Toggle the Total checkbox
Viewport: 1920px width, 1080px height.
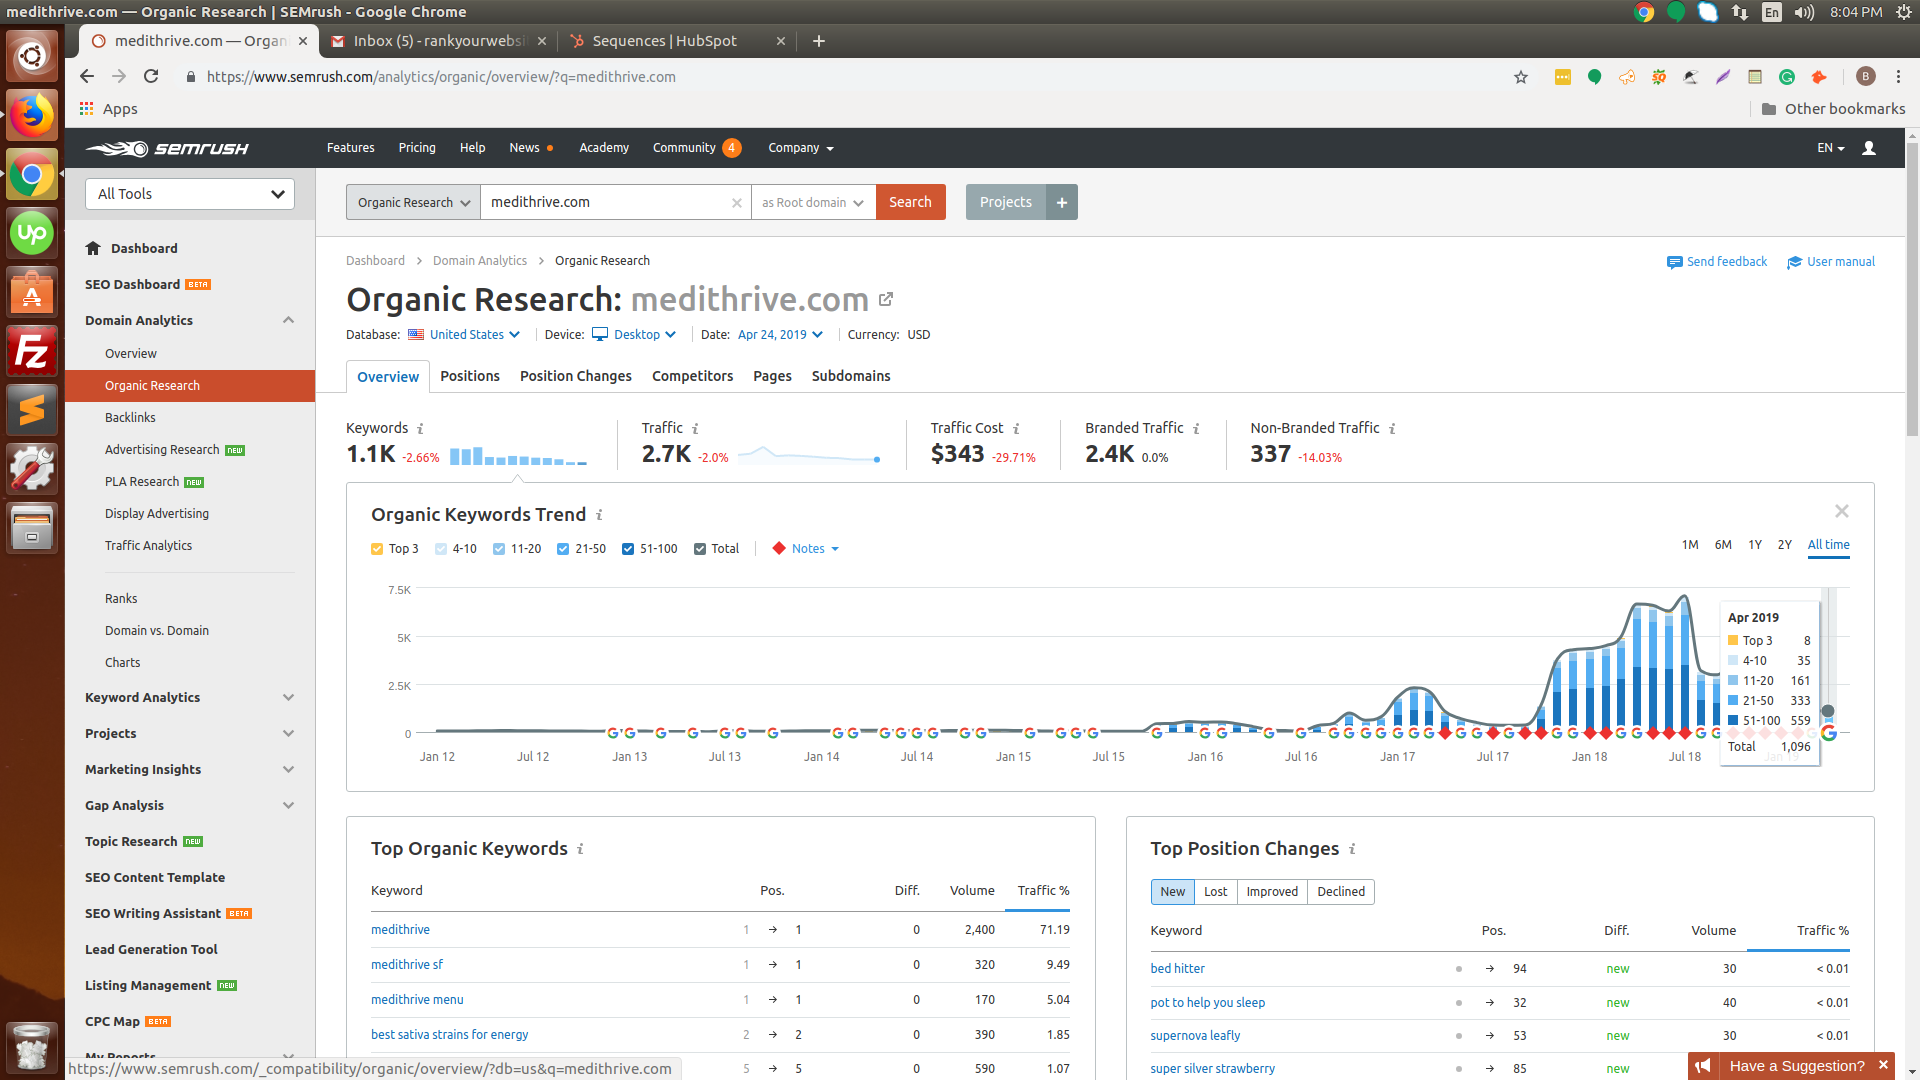700,549
